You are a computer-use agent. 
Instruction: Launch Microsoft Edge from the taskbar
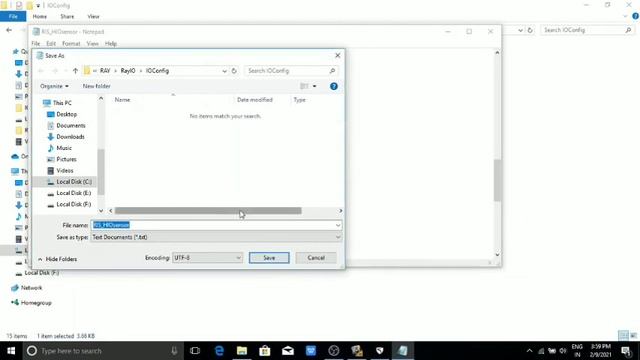click(219, 351)
